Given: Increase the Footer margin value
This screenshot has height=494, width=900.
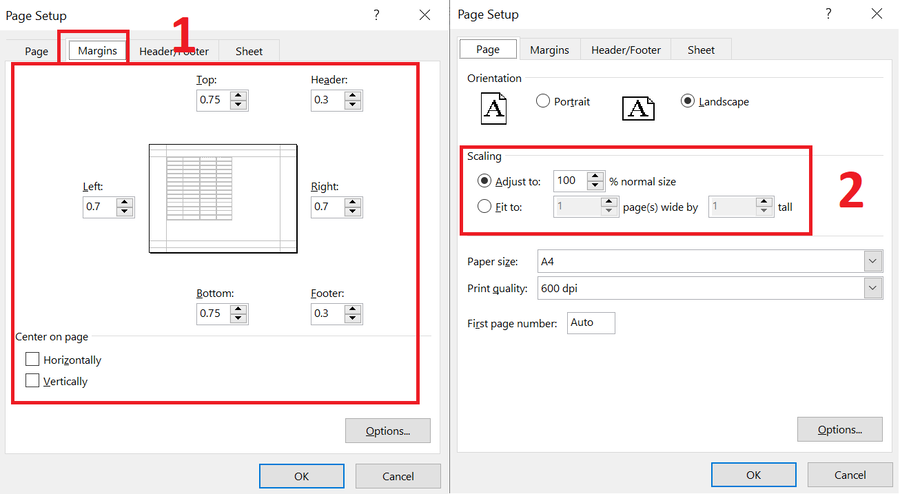Looking at the screenshot, I should pos(353,309).
